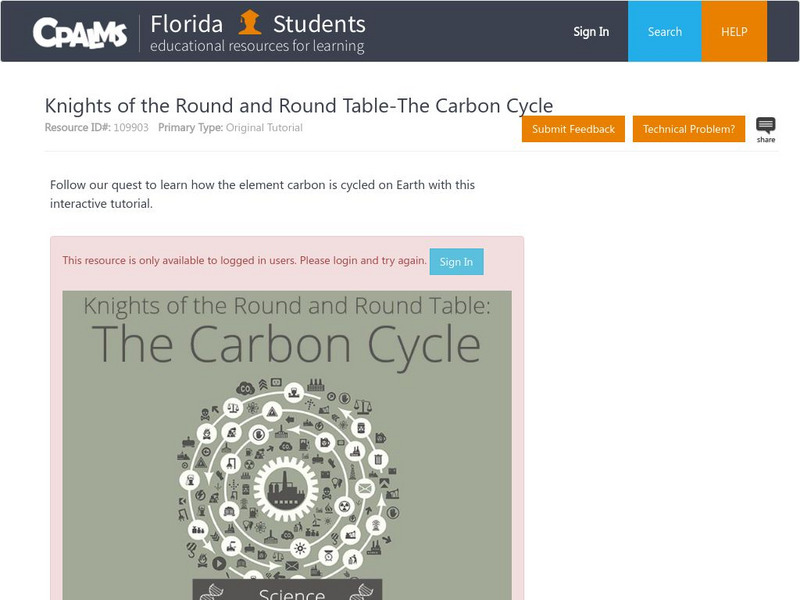Click the envelope circle icon in graphic
Image resolution: width=800 pixels, height=600 pixels.
tap(364, 488)
